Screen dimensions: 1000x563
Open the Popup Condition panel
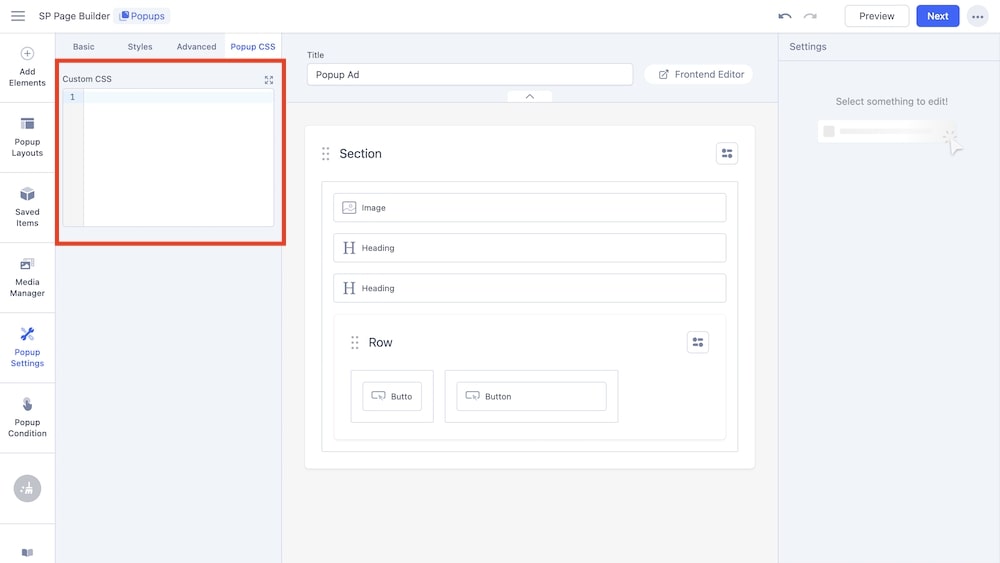click(x=27, y=417)
